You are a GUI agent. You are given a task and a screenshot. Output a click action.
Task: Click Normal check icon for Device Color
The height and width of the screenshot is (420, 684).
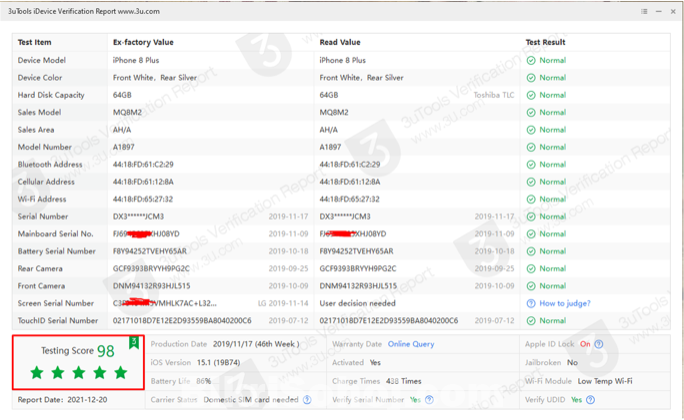[x=531, y=78]
